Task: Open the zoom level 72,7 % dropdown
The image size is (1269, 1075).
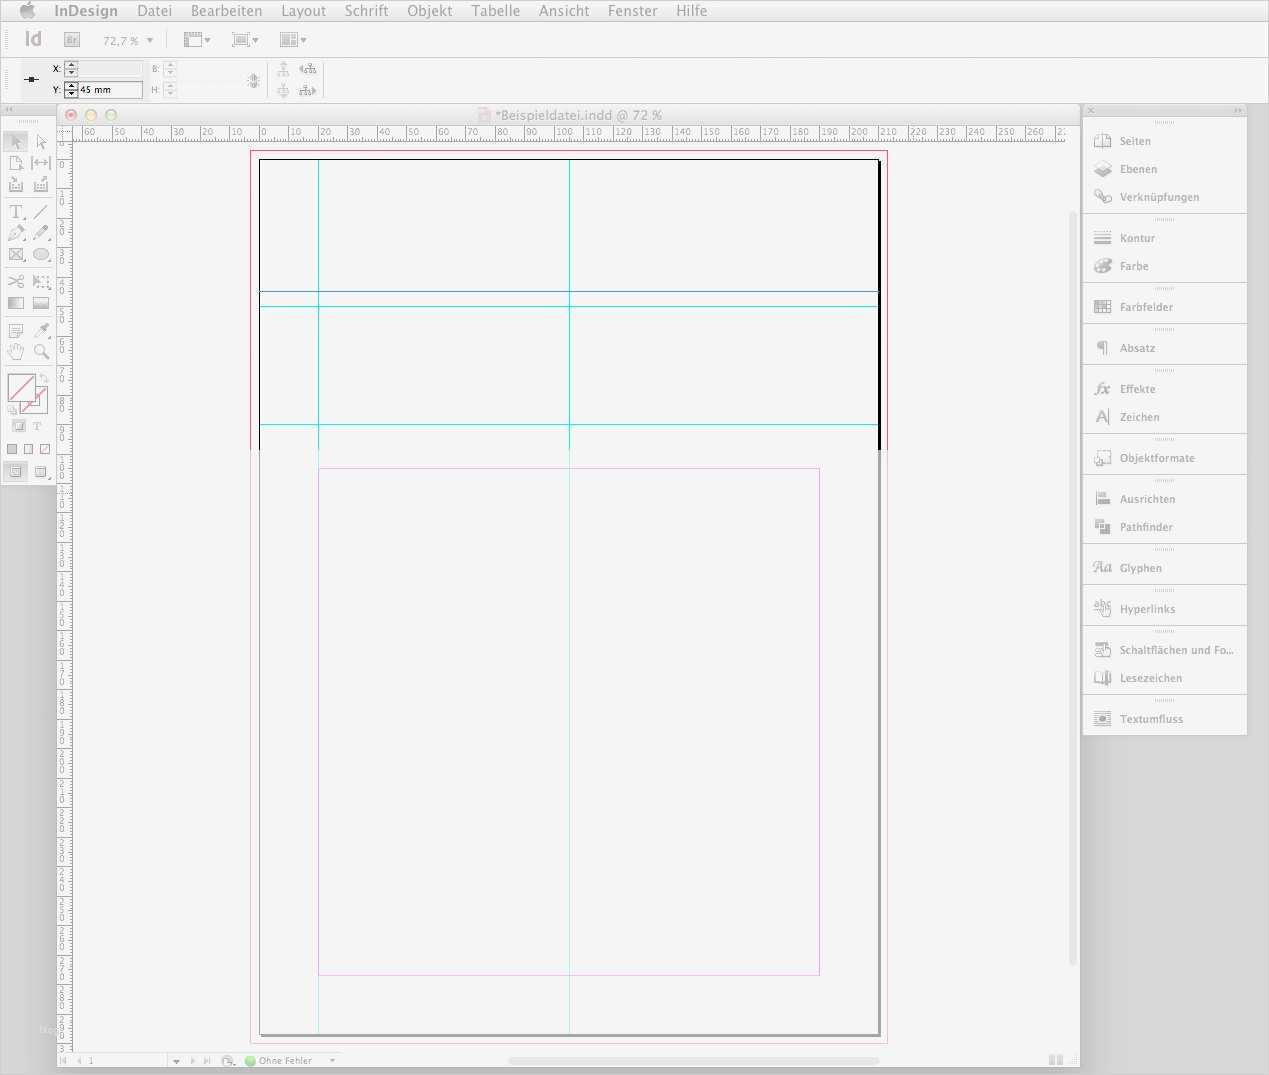Action: point(150,41)
